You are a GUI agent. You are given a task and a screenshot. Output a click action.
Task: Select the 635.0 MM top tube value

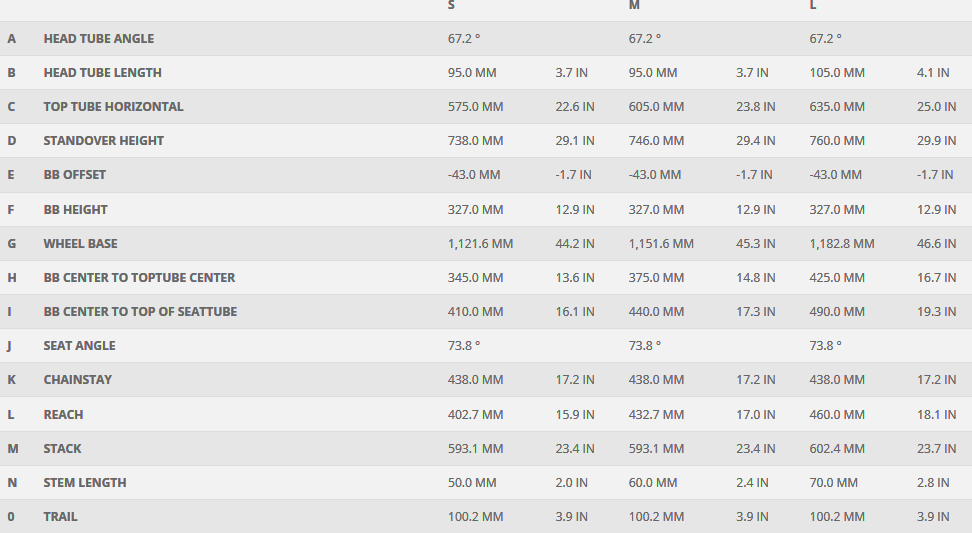[x=836, y=107]
